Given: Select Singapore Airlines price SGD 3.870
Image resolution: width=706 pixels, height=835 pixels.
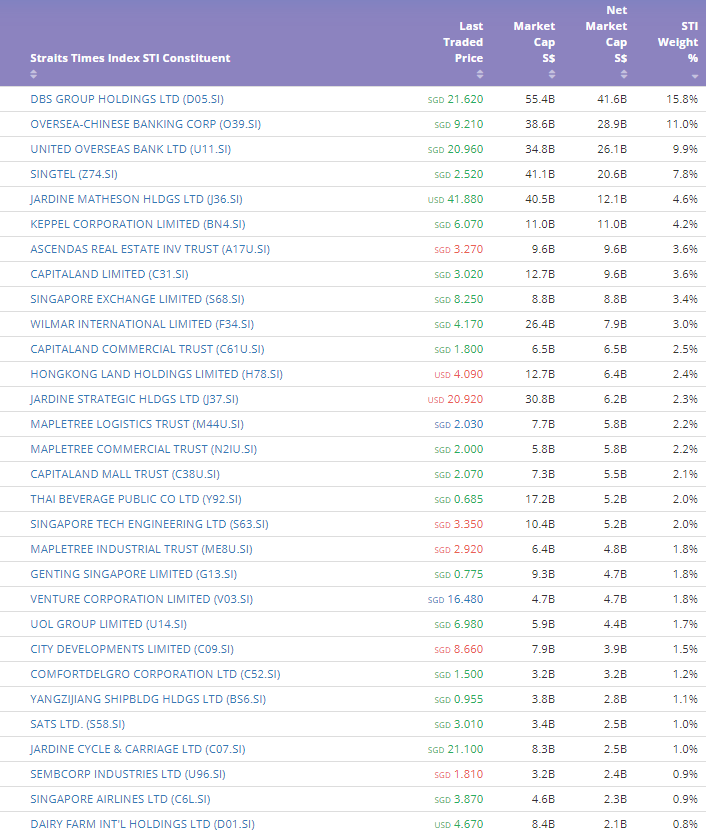Looking at the screenshot, I should click(458, 800).
